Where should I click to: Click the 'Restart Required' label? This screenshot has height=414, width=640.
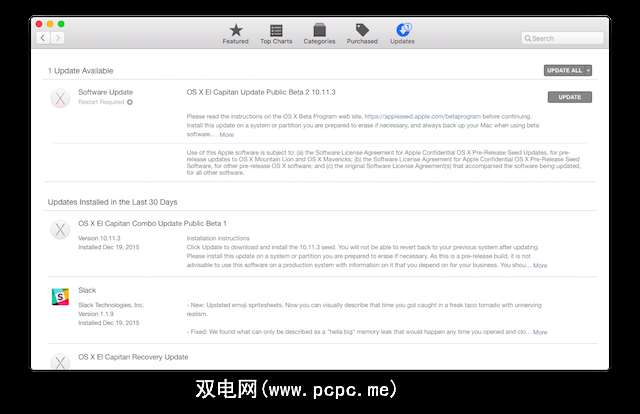tap(101, 102)
